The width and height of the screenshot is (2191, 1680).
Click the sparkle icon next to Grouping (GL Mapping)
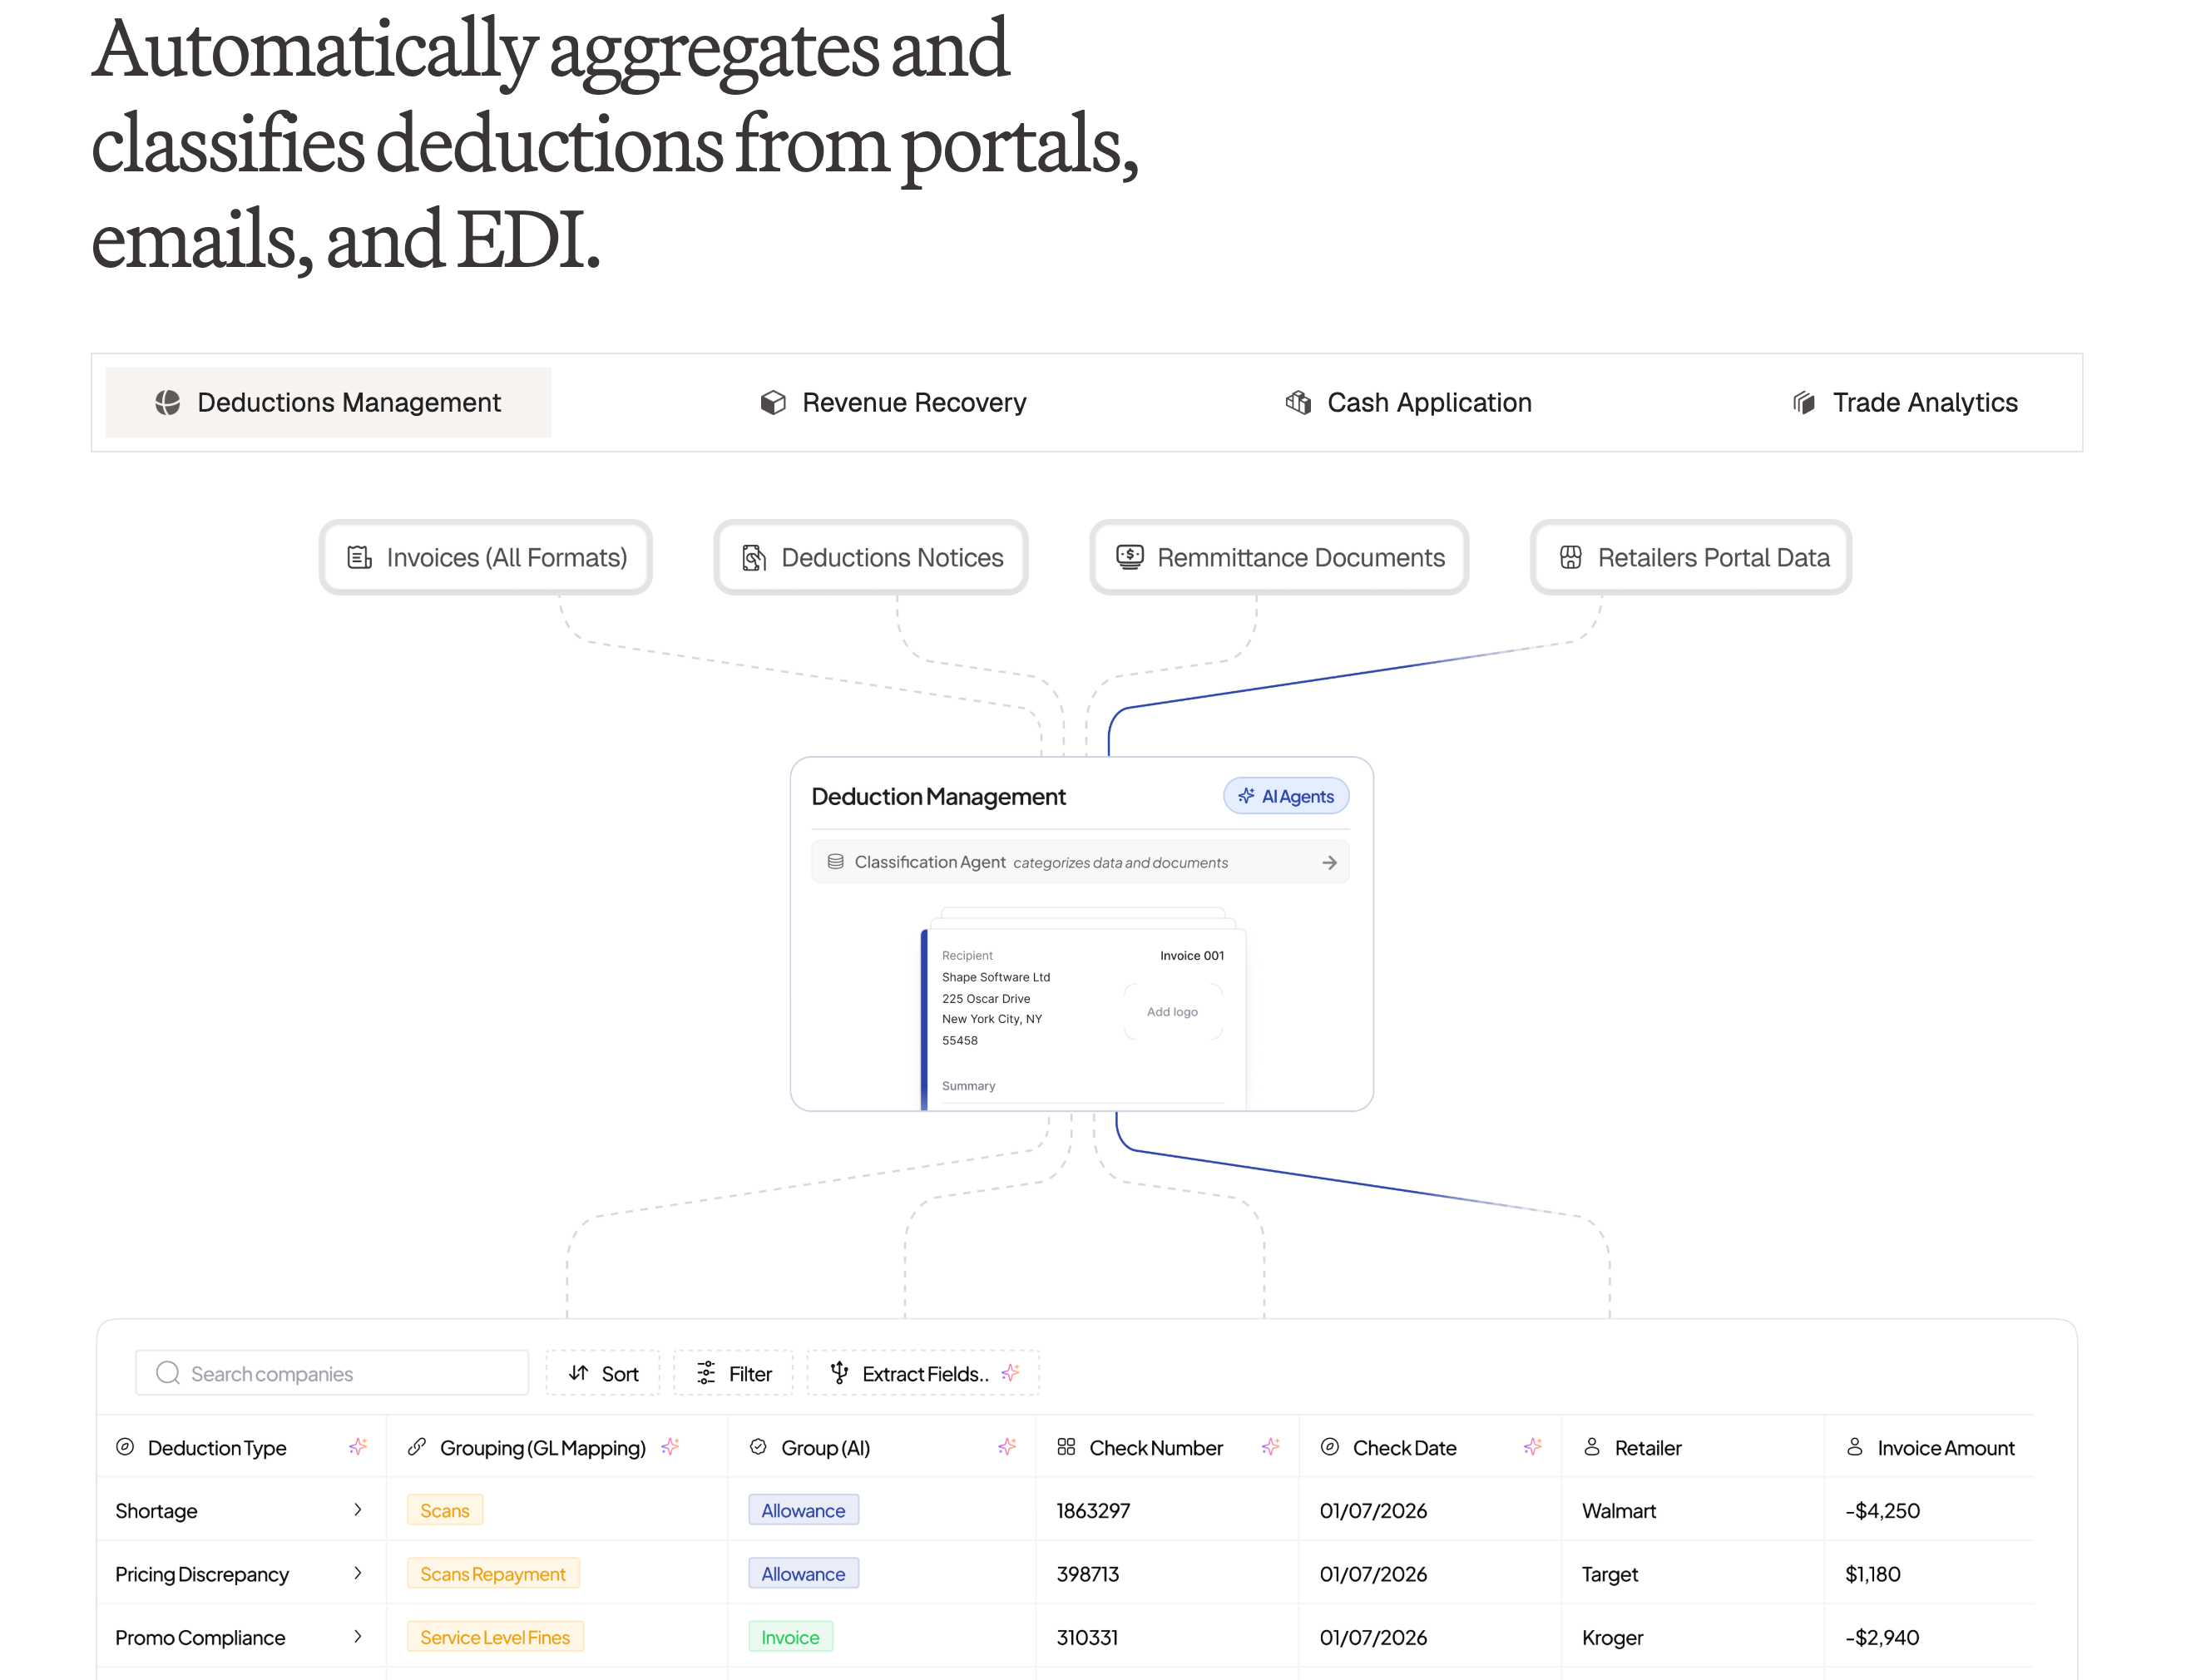click(x=671, y=1447)
